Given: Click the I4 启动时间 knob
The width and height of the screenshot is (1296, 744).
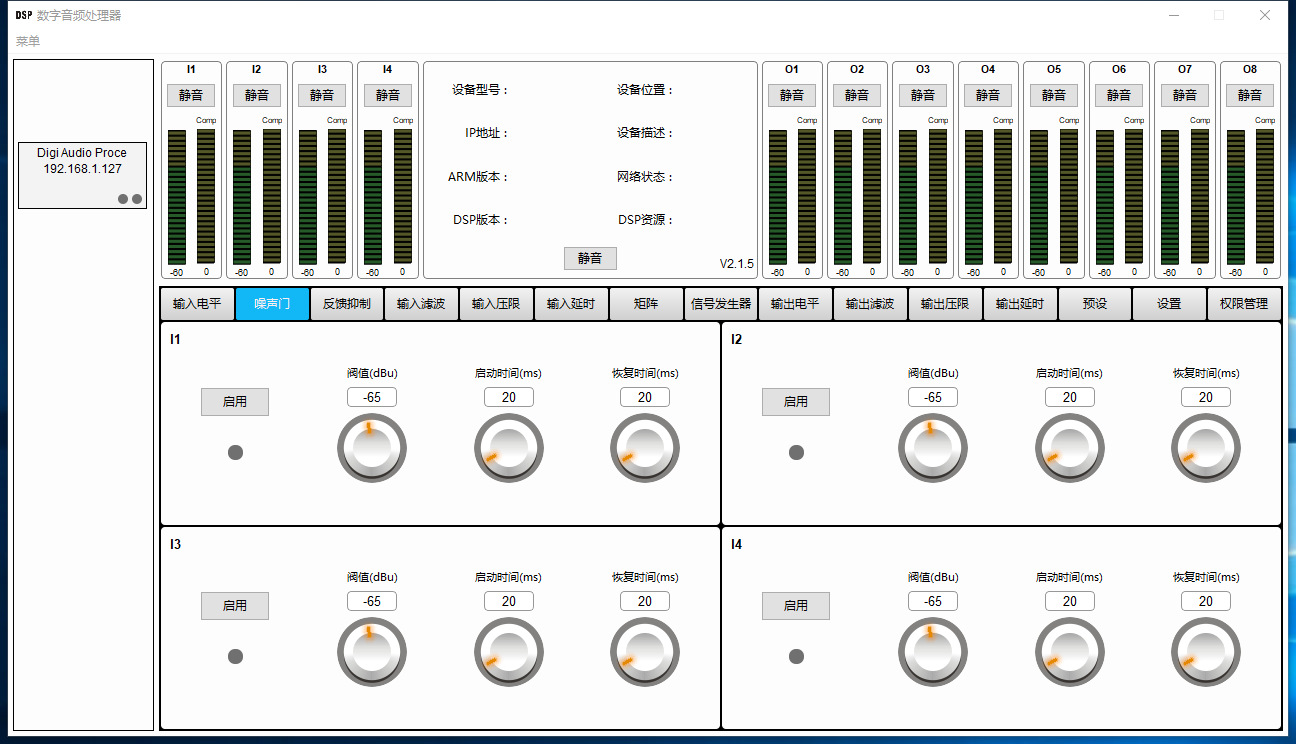Looking at the screenshot, I should point(1070,652).
